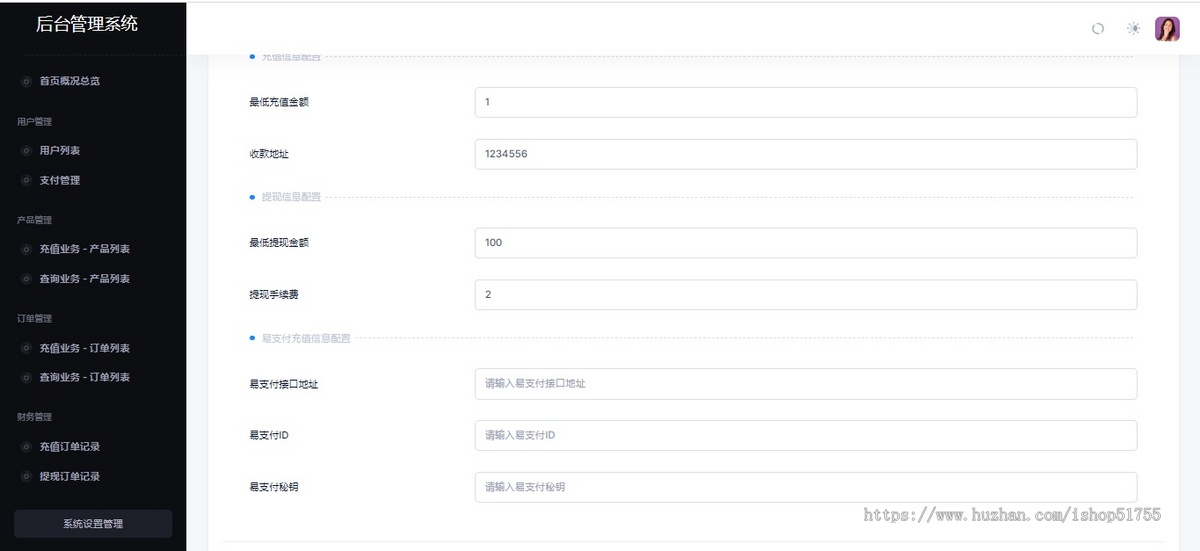Click the bullet icon beside 支付管理

tap(26, 181)
